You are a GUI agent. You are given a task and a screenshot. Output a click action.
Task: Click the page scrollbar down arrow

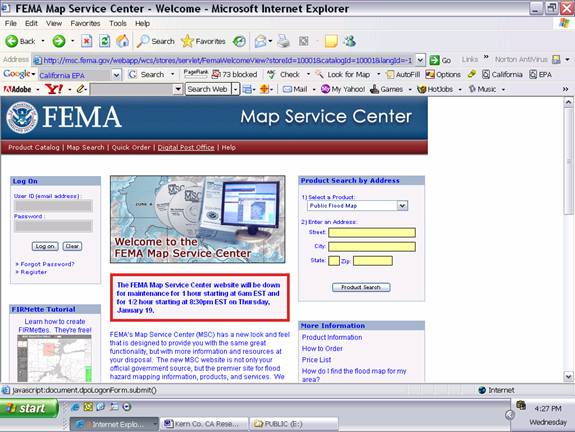click(x=568, y=376)
